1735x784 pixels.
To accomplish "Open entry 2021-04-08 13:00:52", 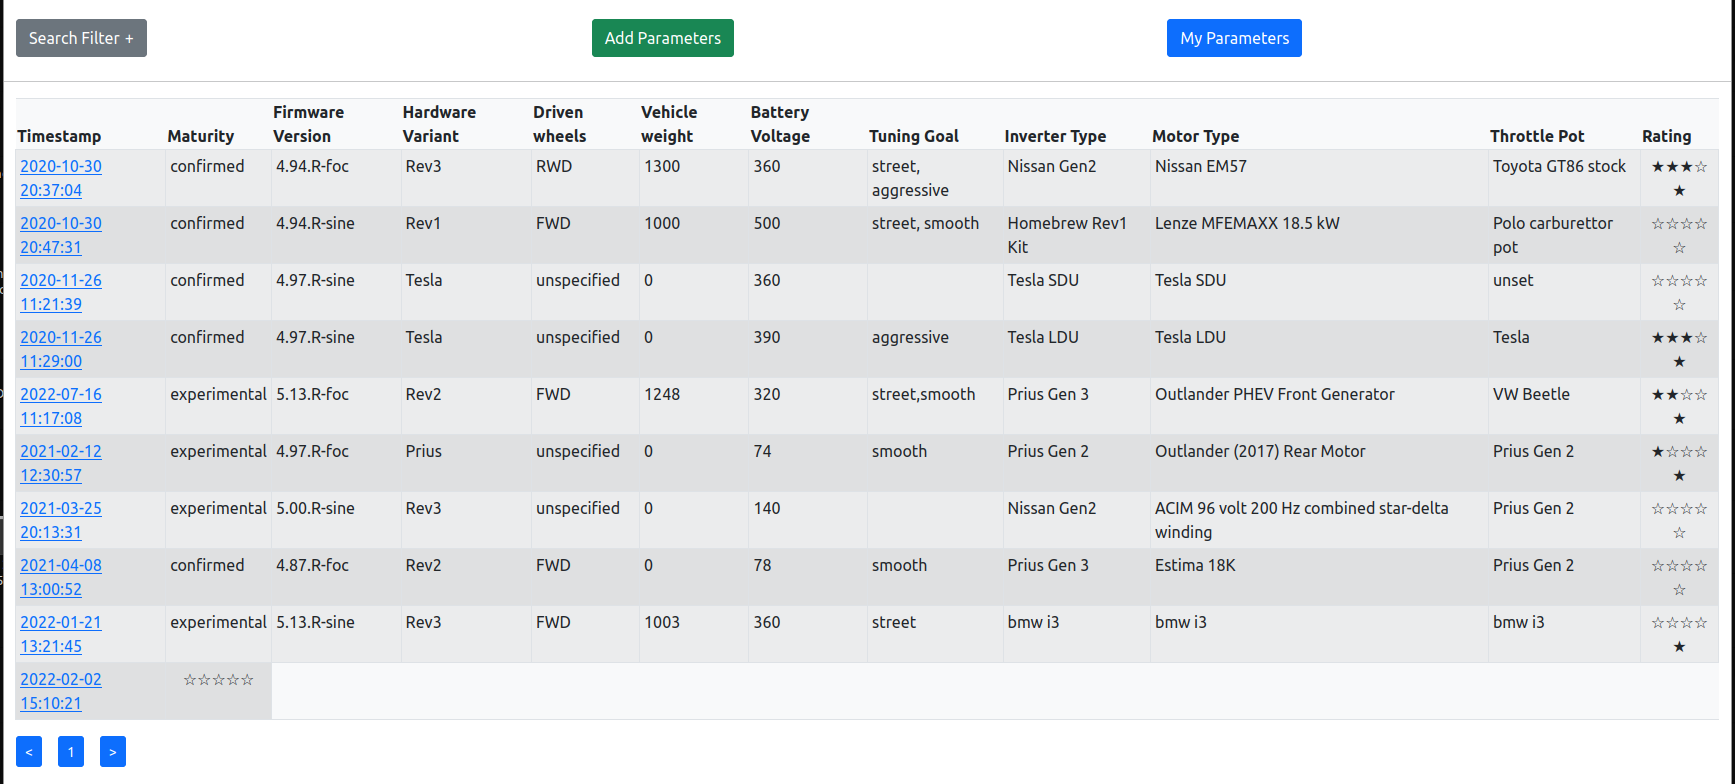I will pos(61,577).
